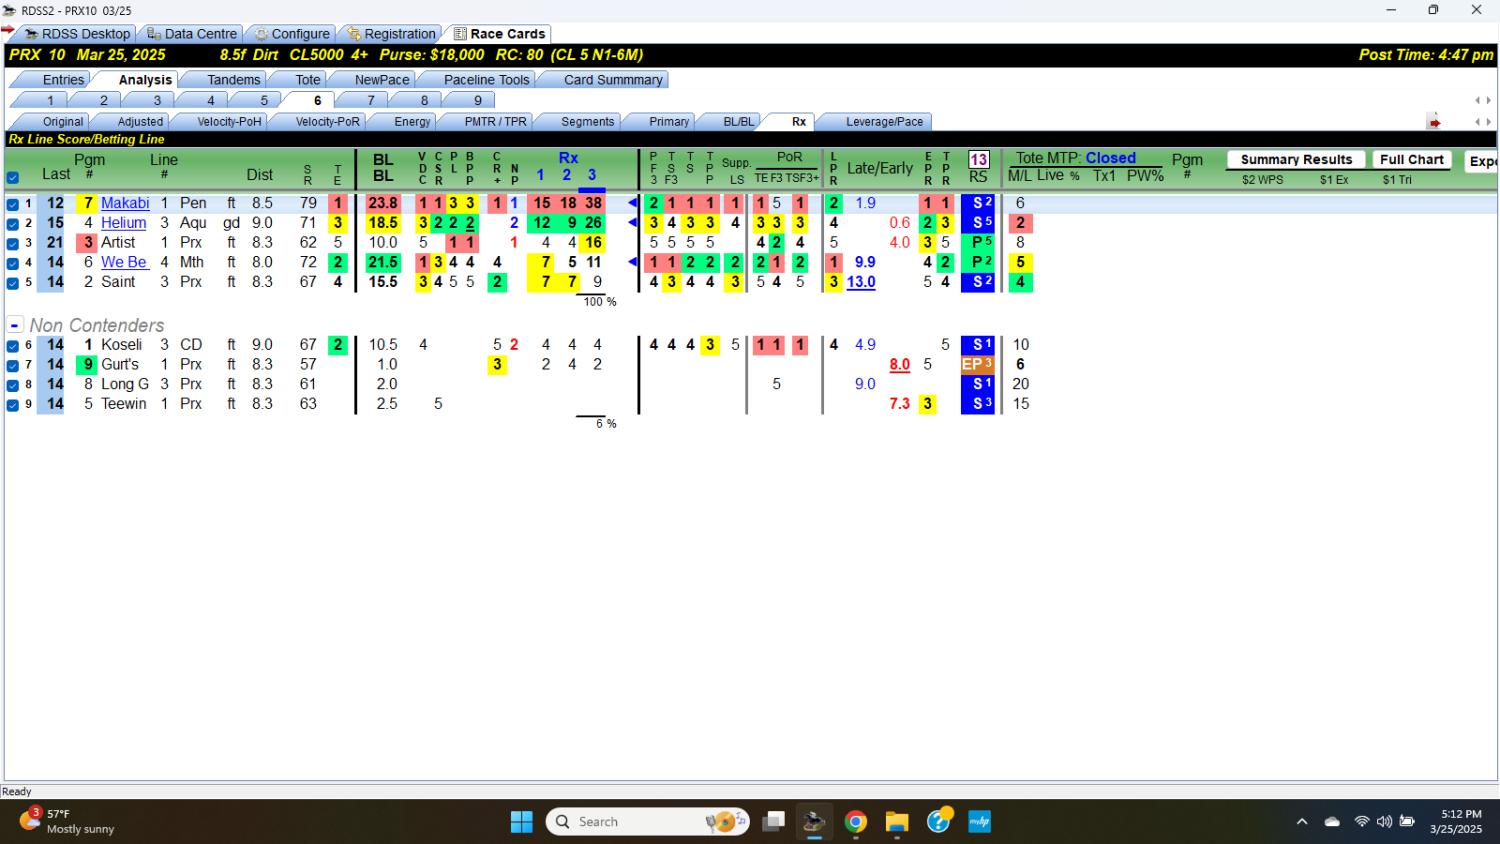Viewport: 1500px width, 844px height.
Task: Click the Rx column header label
Action: click(568, 158)
